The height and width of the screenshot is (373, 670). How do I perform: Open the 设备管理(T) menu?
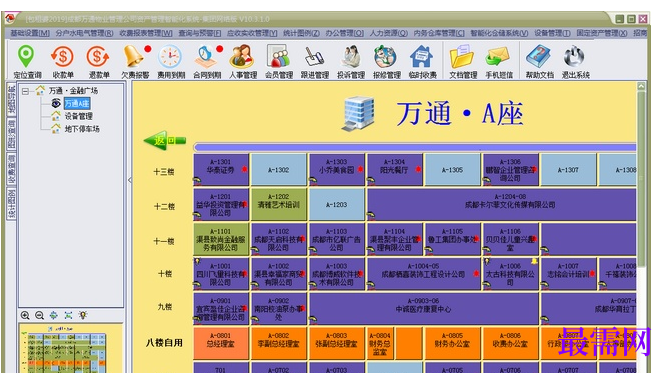tap(552, 33)
